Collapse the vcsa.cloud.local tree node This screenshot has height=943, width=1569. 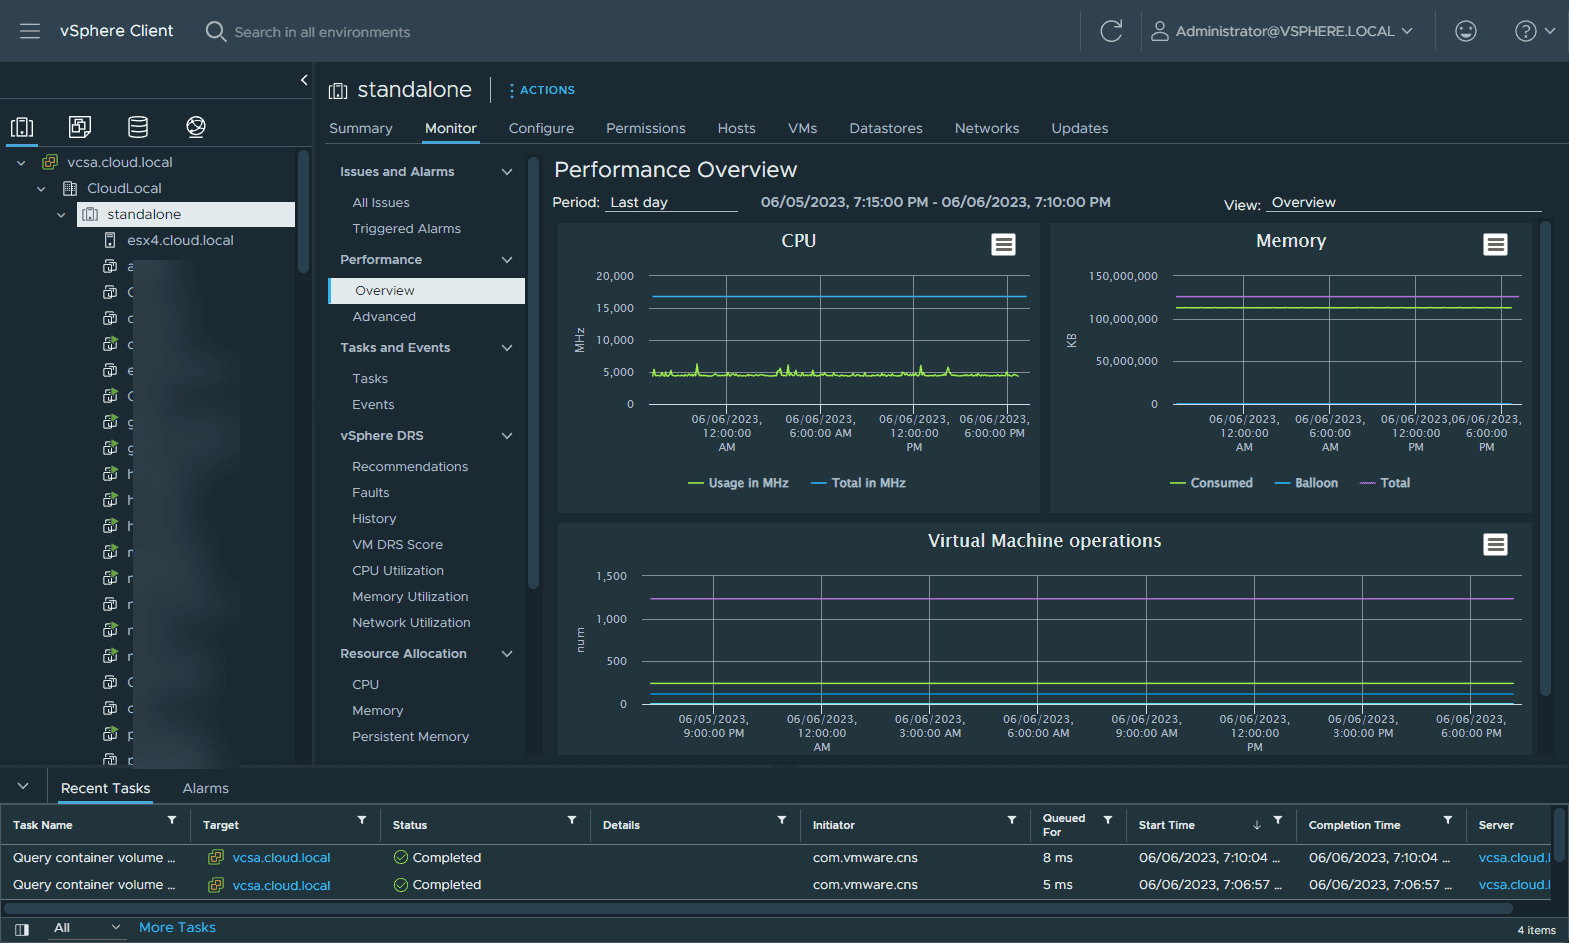[21, 162]
